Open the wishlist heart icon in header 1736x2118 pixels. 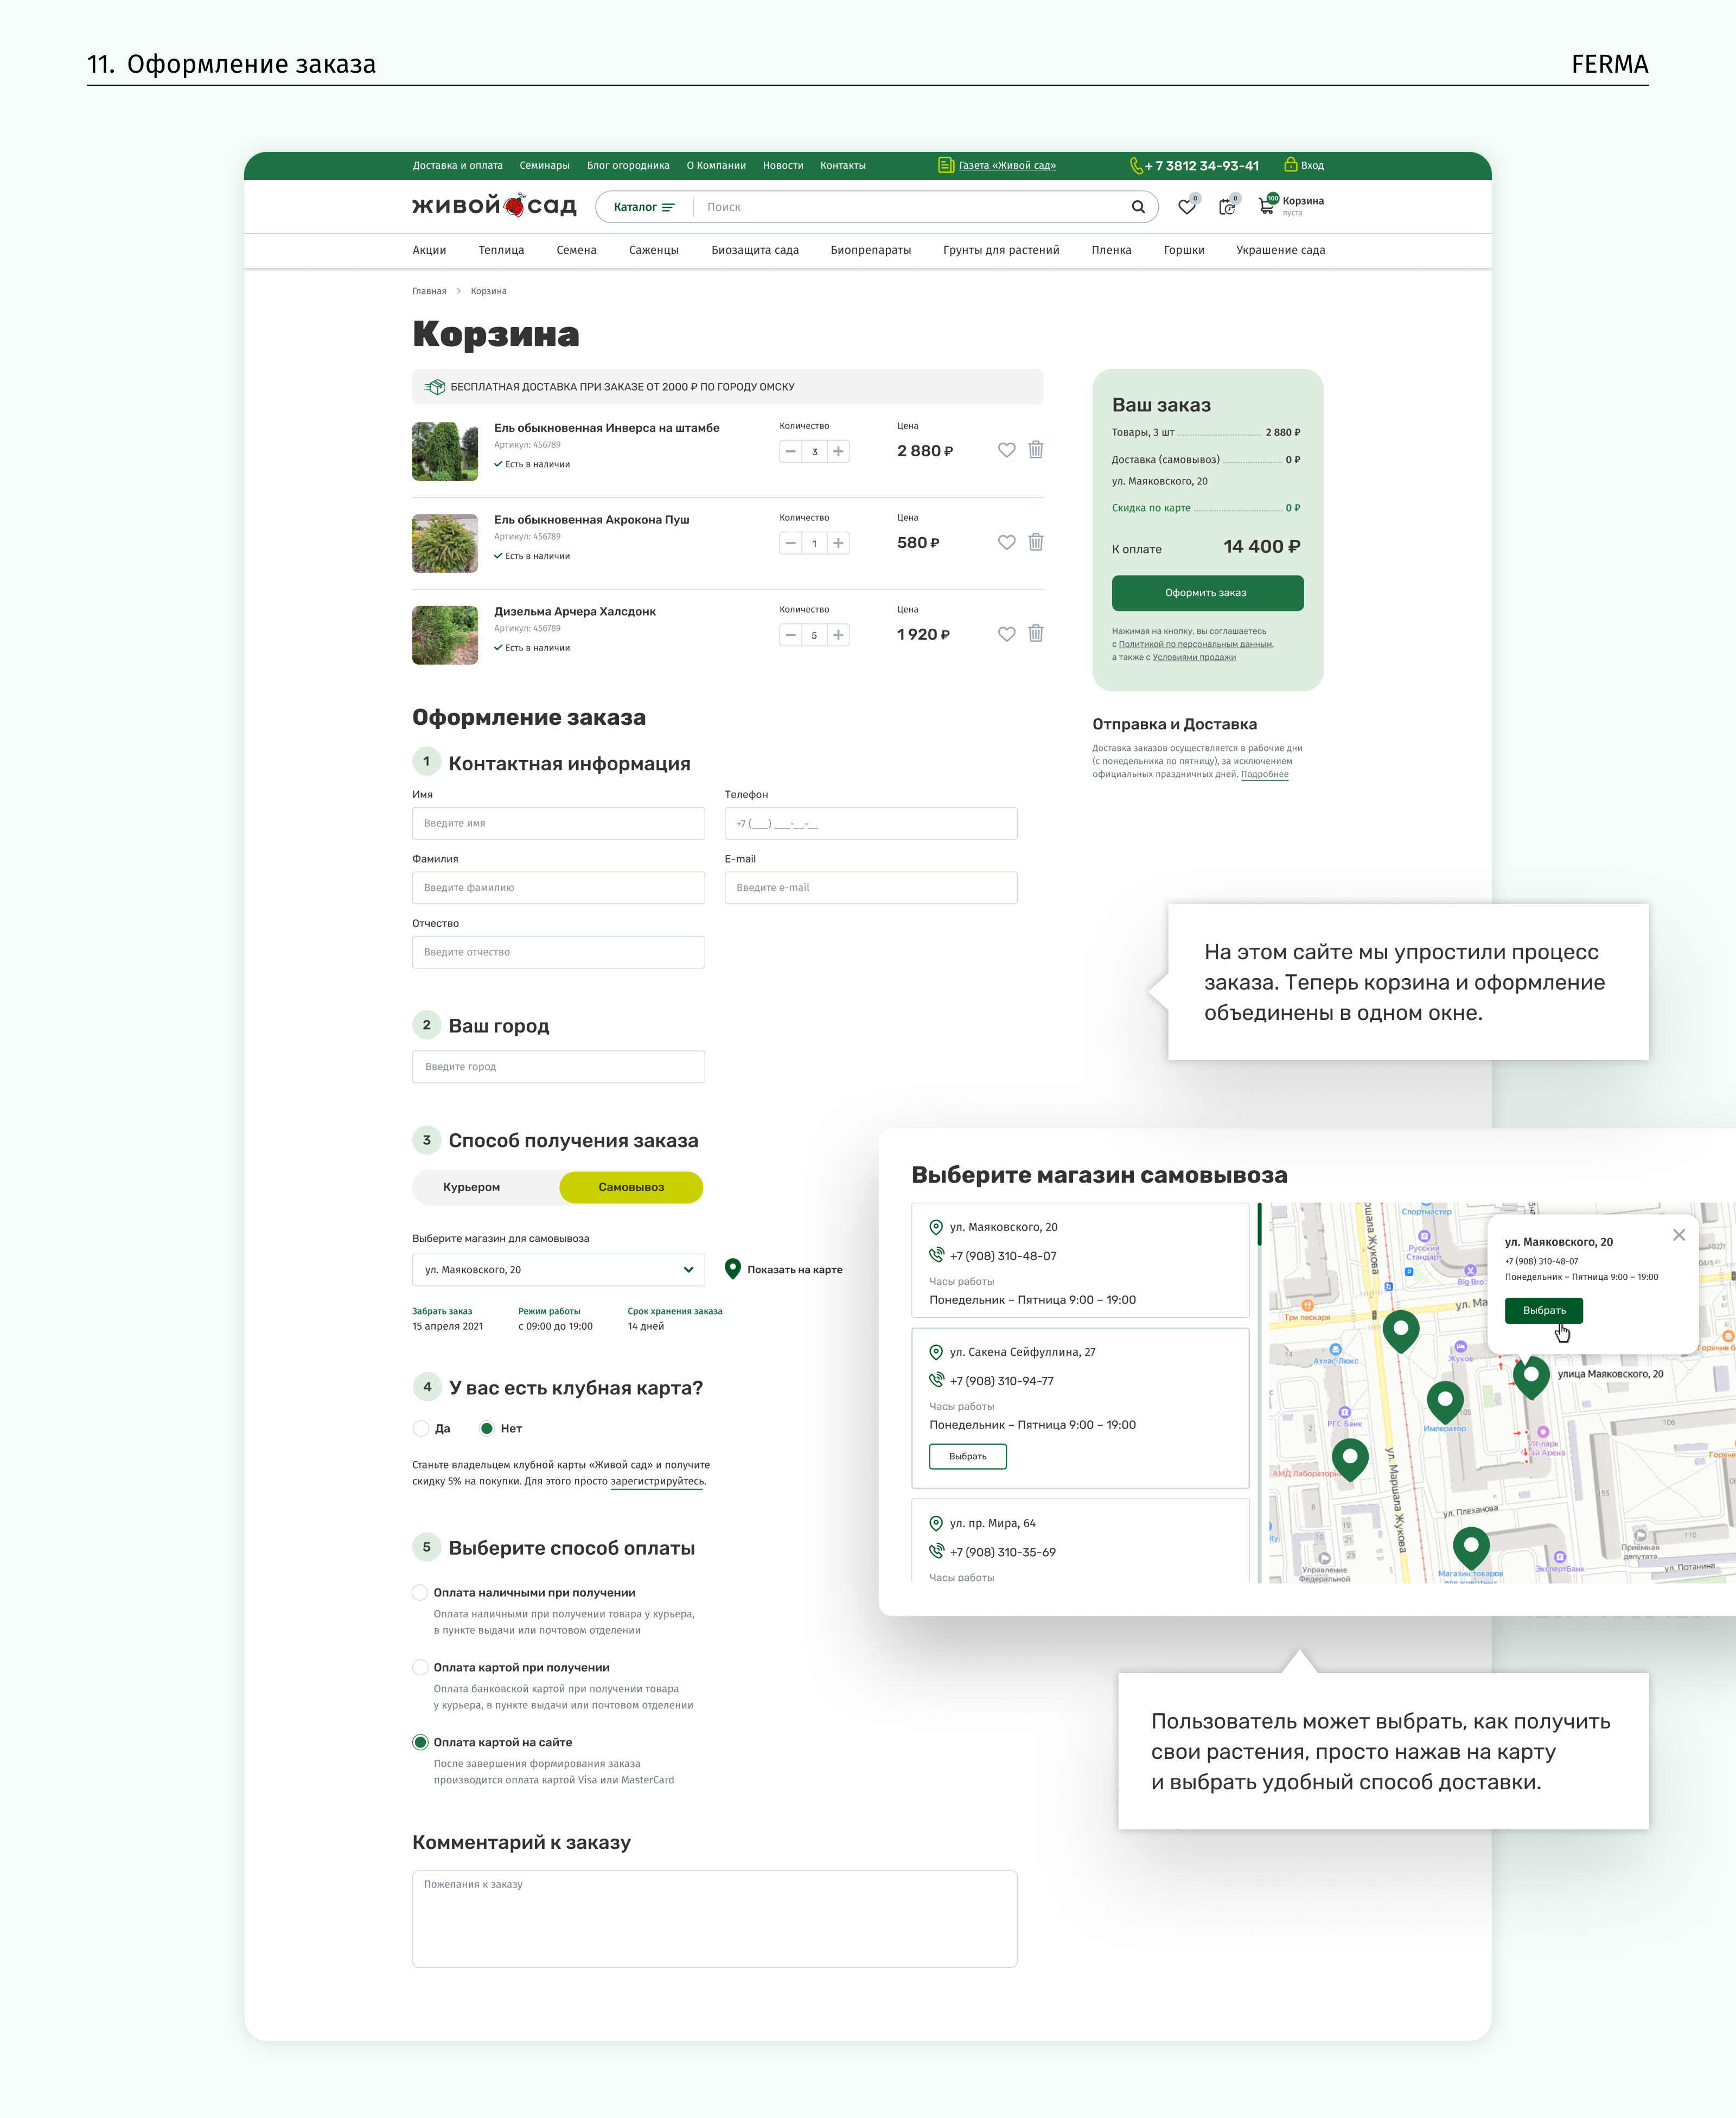(x=1187, y=207)
